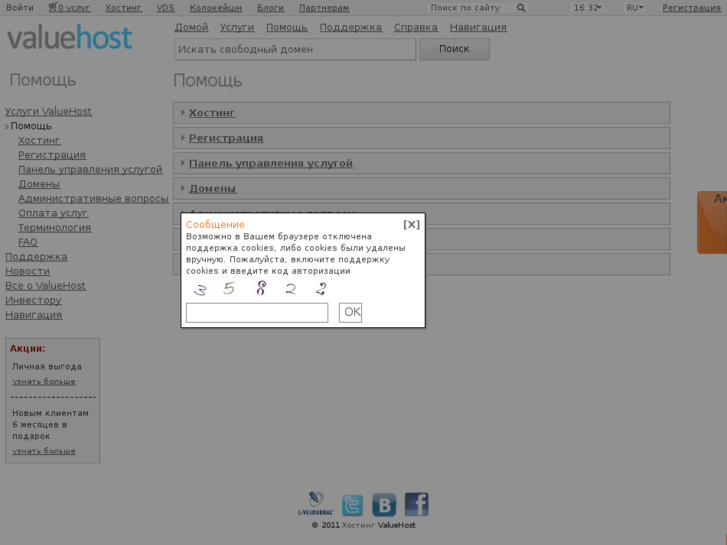Open Партнерам in the top bar
The width and height of the screenshot is (727, 545).
(324, 8)
